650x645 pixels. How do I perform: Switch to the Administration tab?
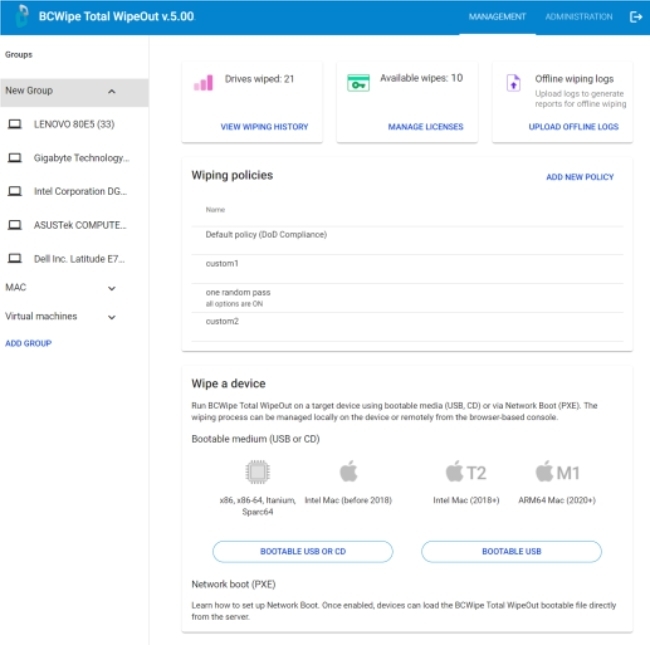pos(579,17)
